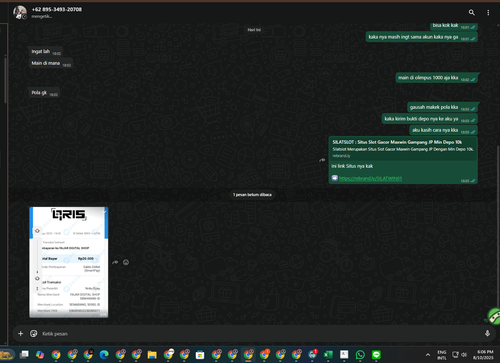Select message 'main di olimpus 1000 aja kka'
Screen dimensions: 500x363
(x=437, y=78)
